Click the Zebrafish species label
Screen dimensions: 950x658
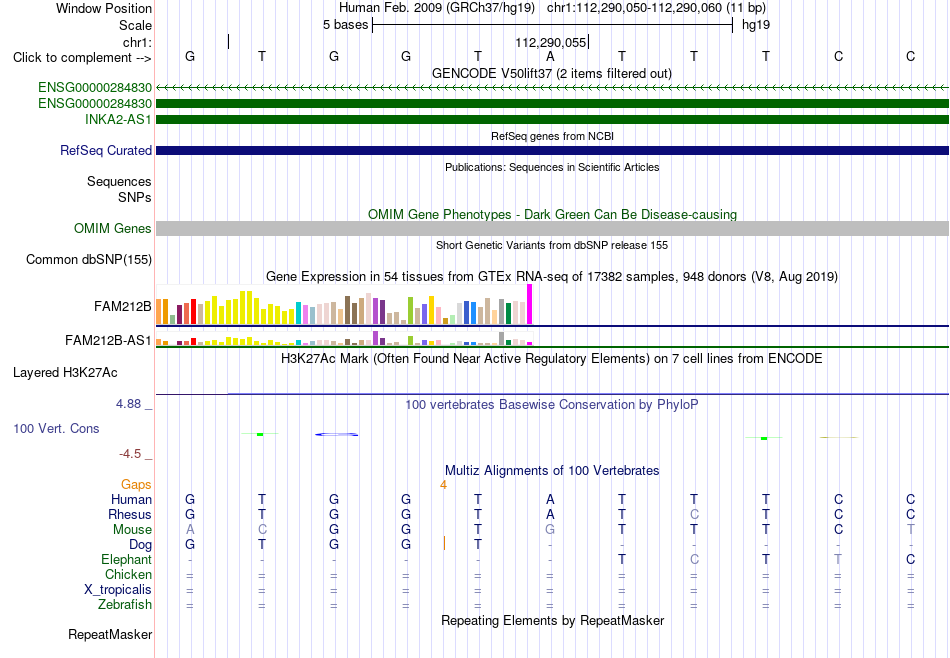[125, 604]
